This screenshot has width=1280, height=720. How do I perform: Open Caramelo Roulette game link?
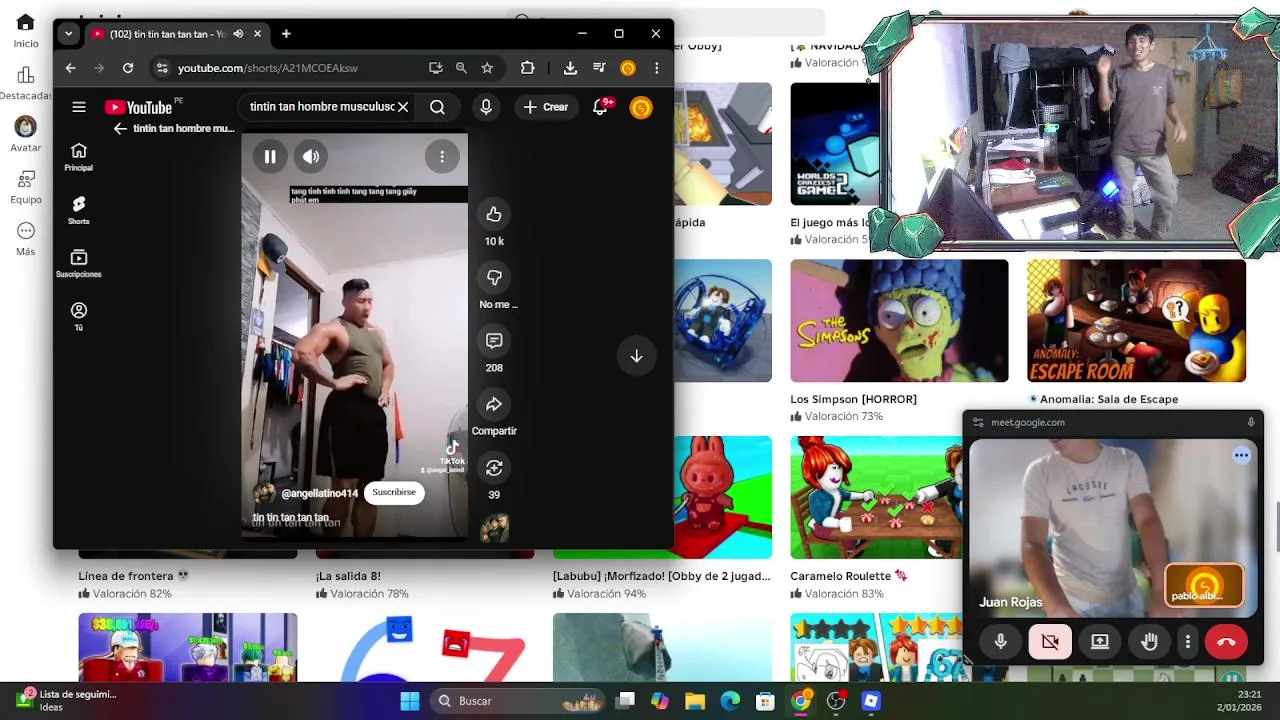pos(849,576)
